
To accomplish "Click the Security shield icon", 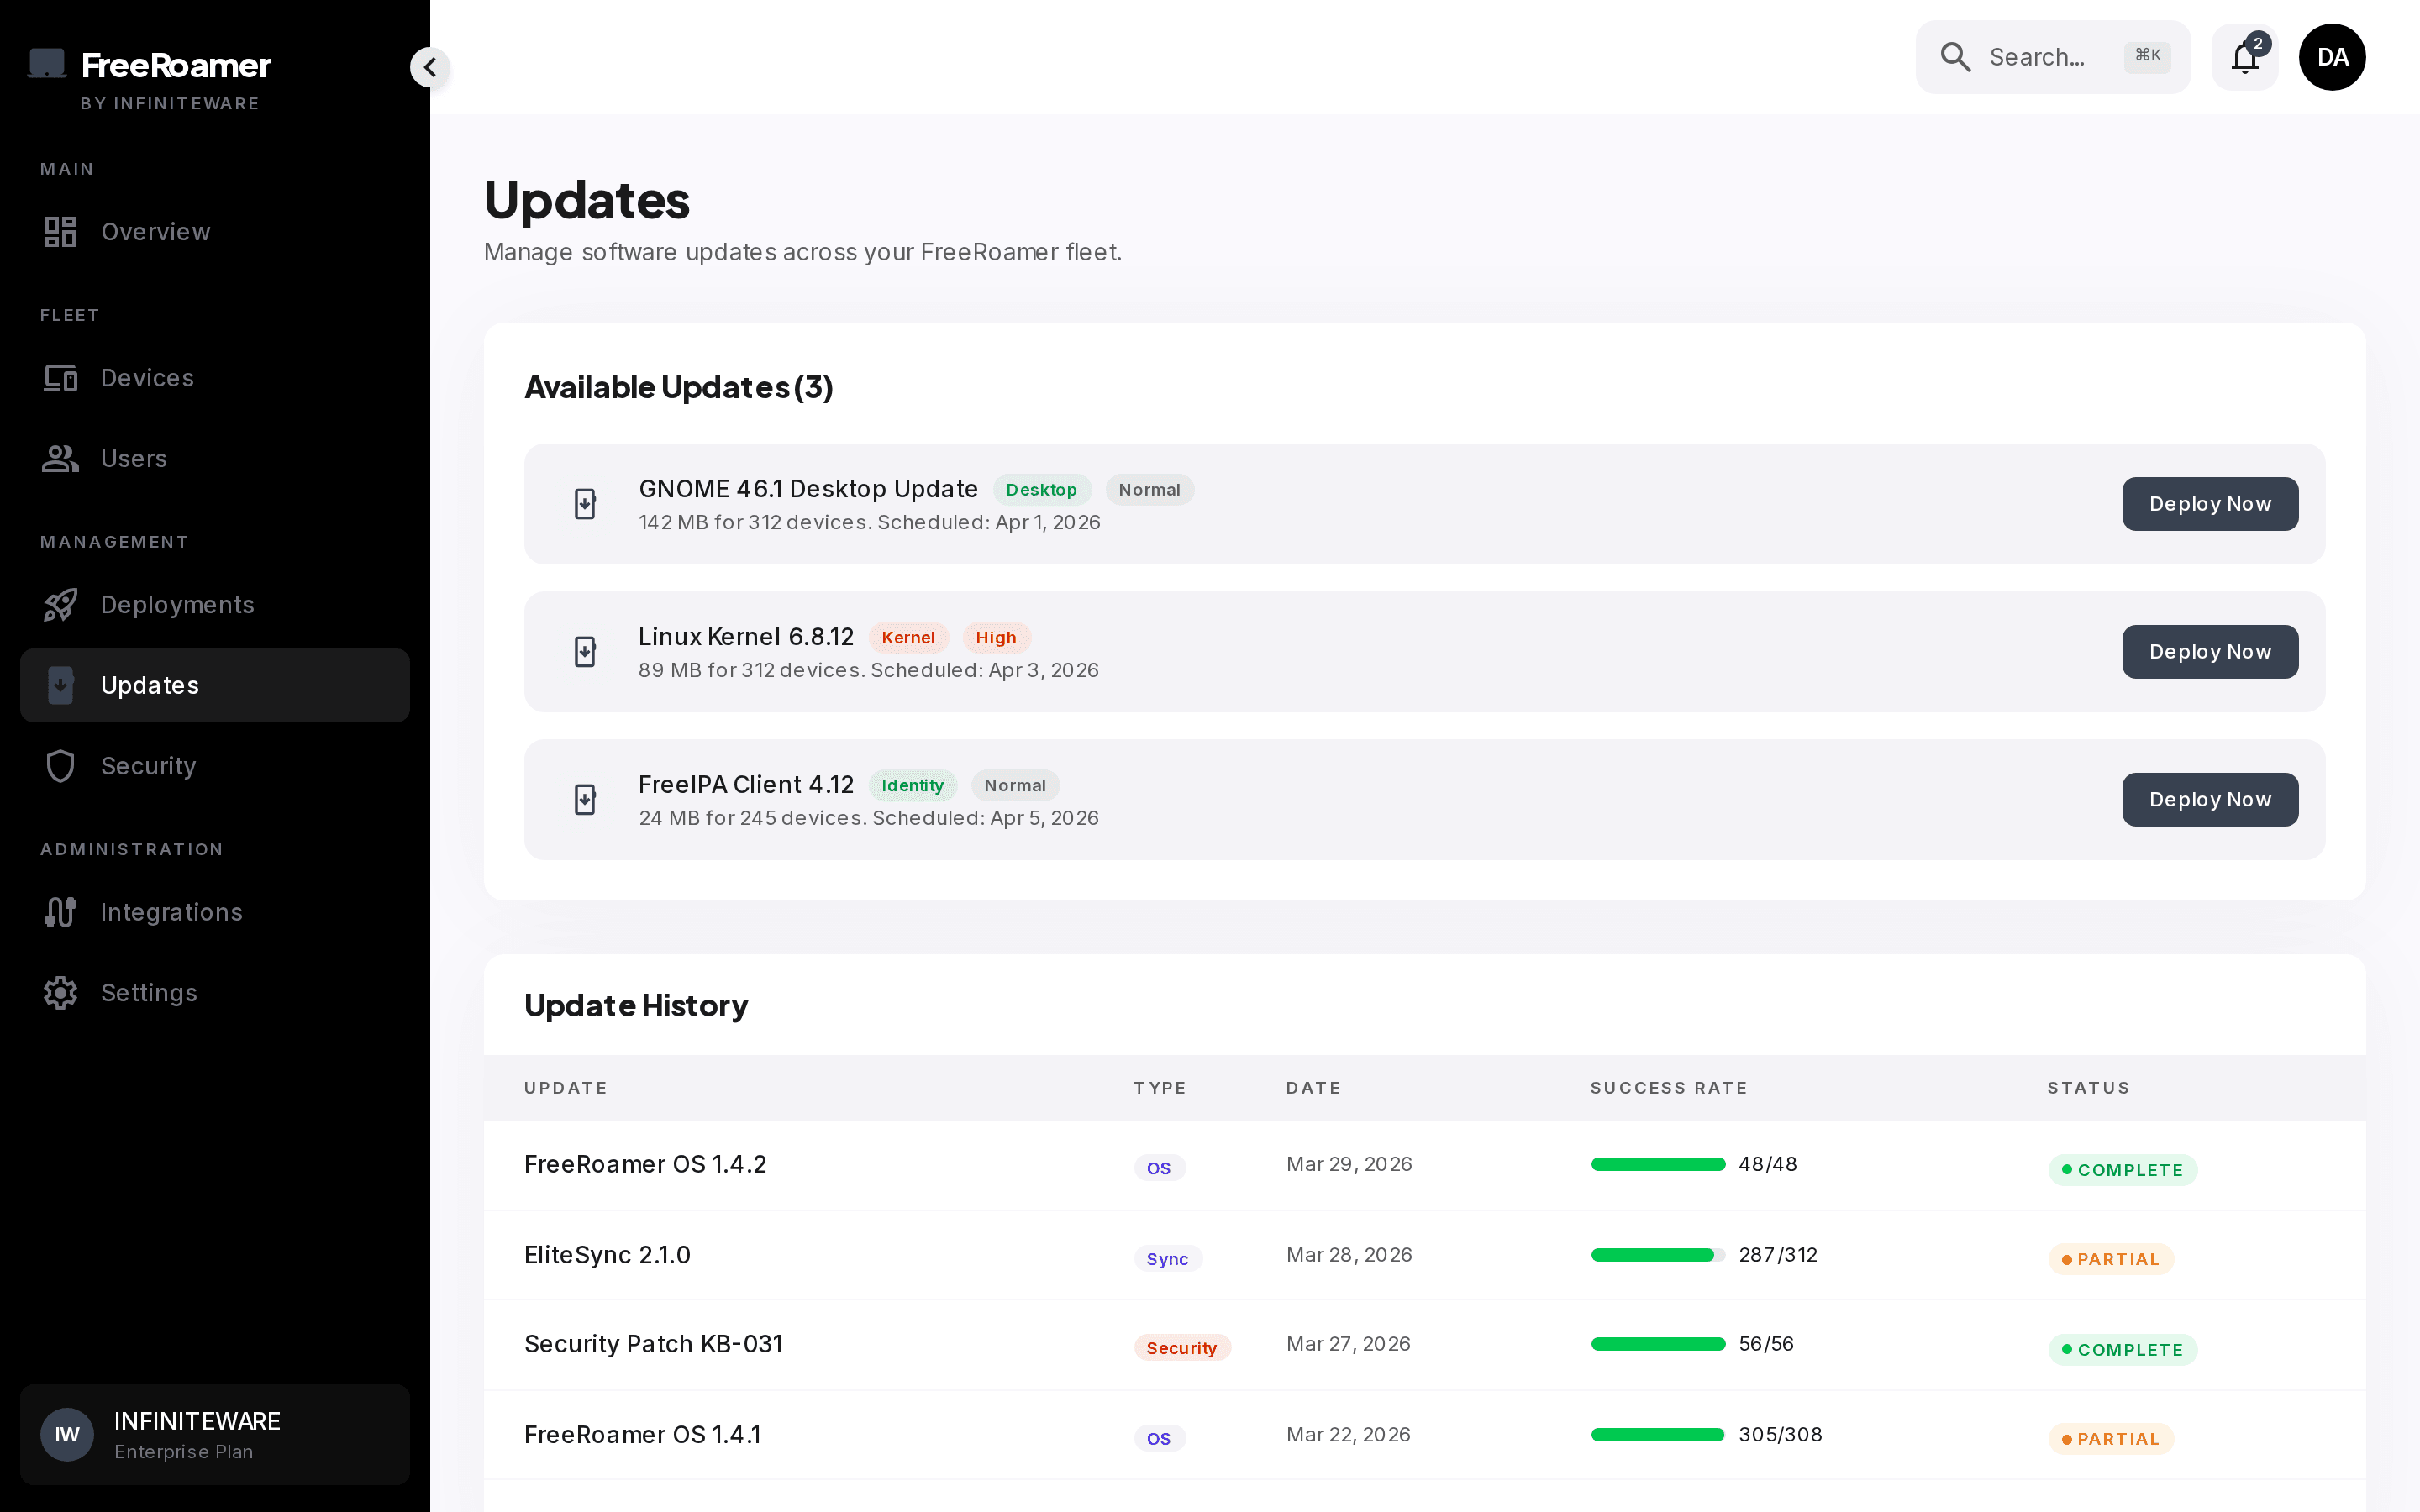I will pyautogui.click(x=60, y=766).
